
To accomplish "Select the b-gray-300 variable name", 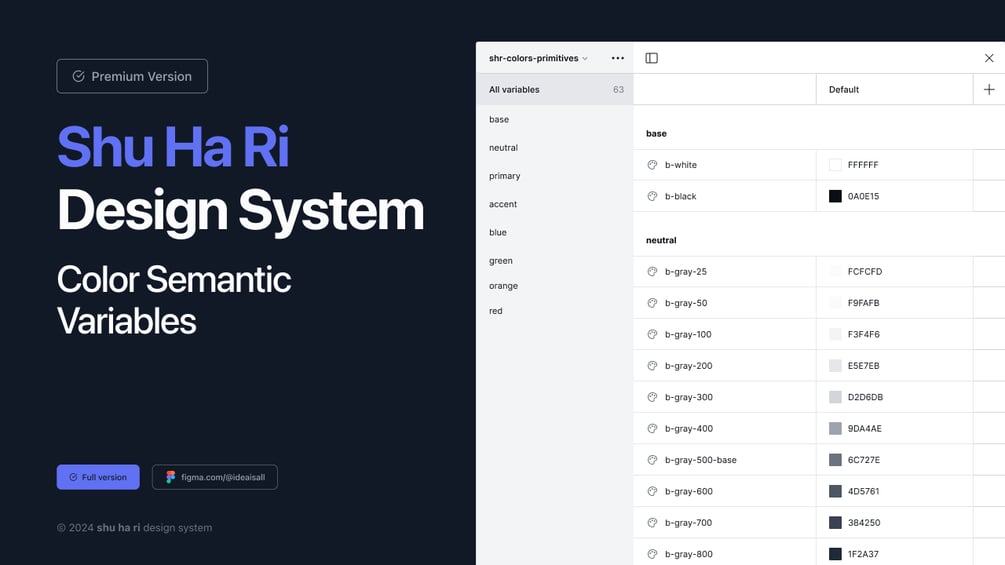I will 689,397.
